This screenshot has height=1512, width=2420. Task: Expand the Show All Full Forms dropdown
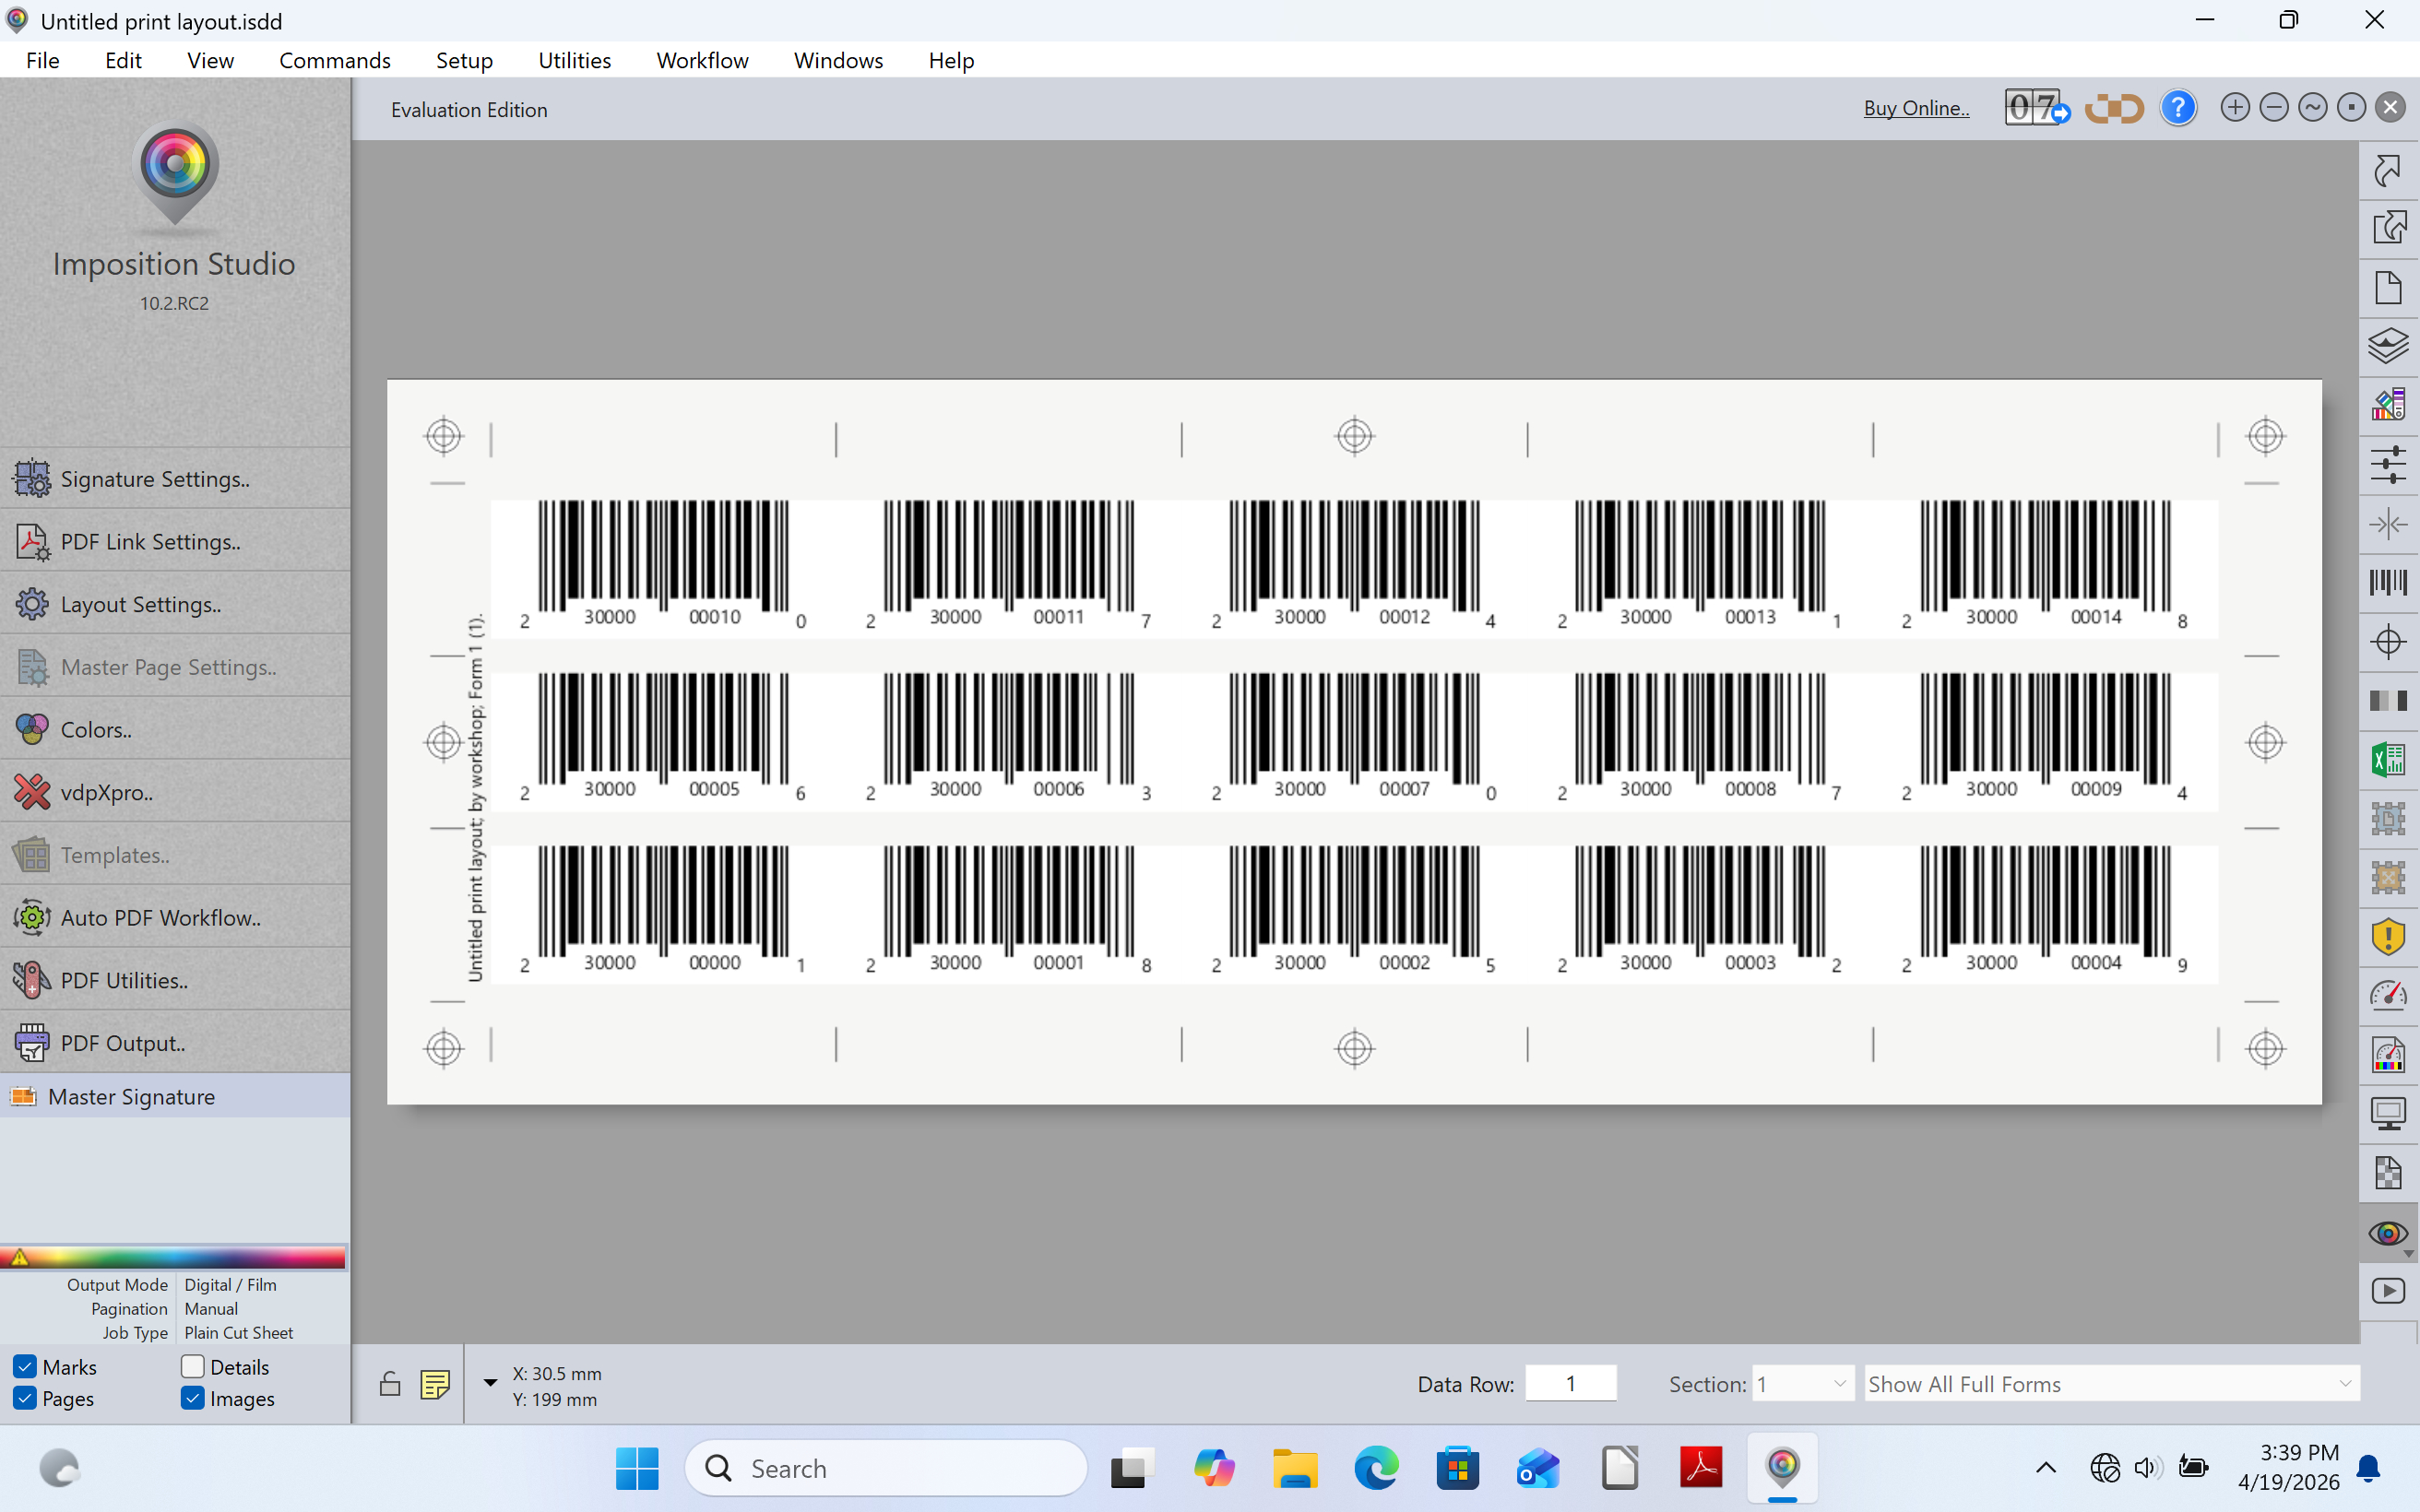[x=2110, y=1384]
